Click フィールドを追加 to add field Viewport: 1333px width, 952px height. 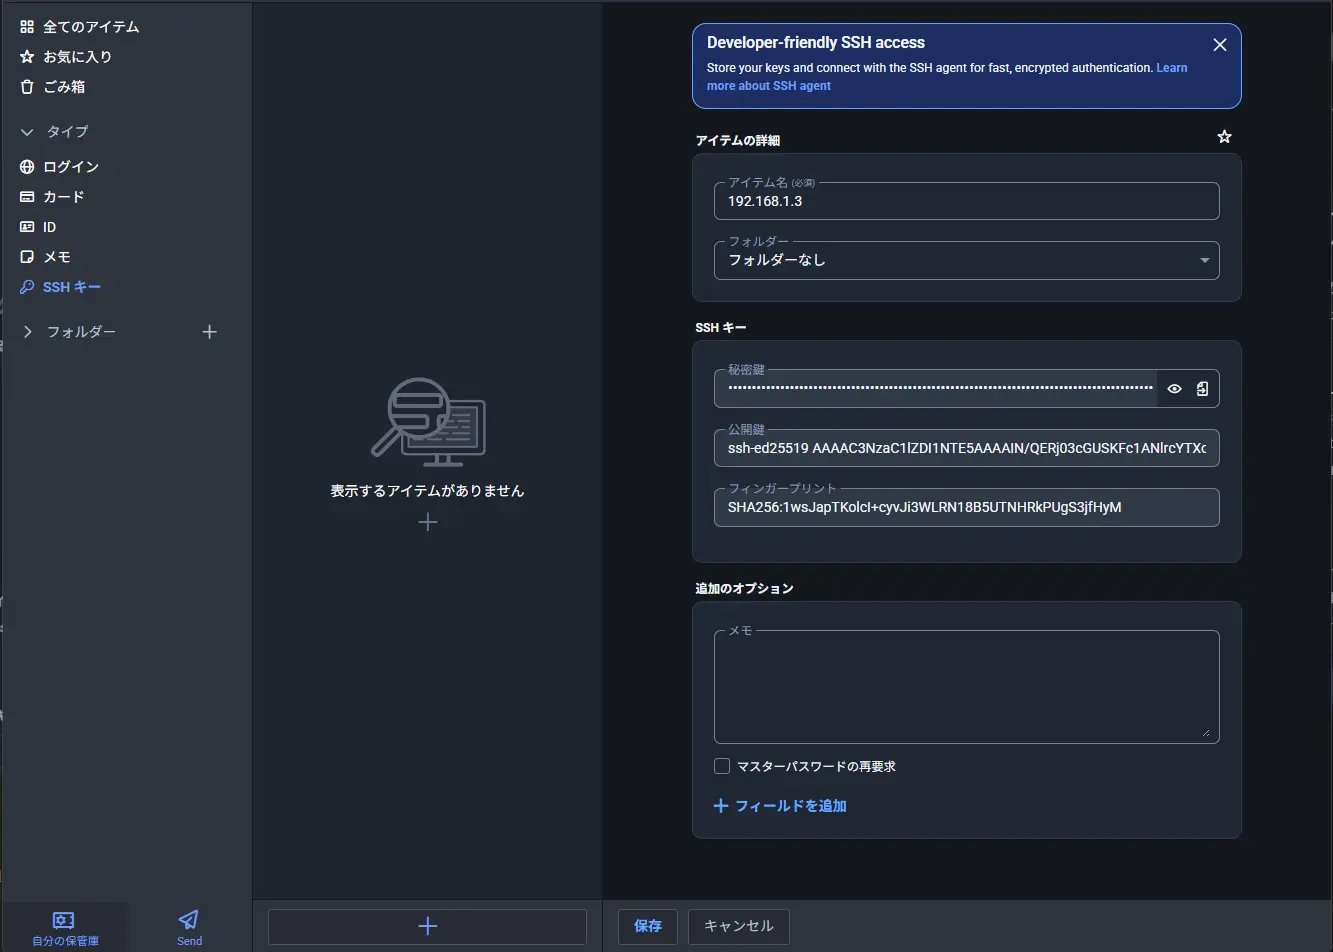click(x=780, y=806)
